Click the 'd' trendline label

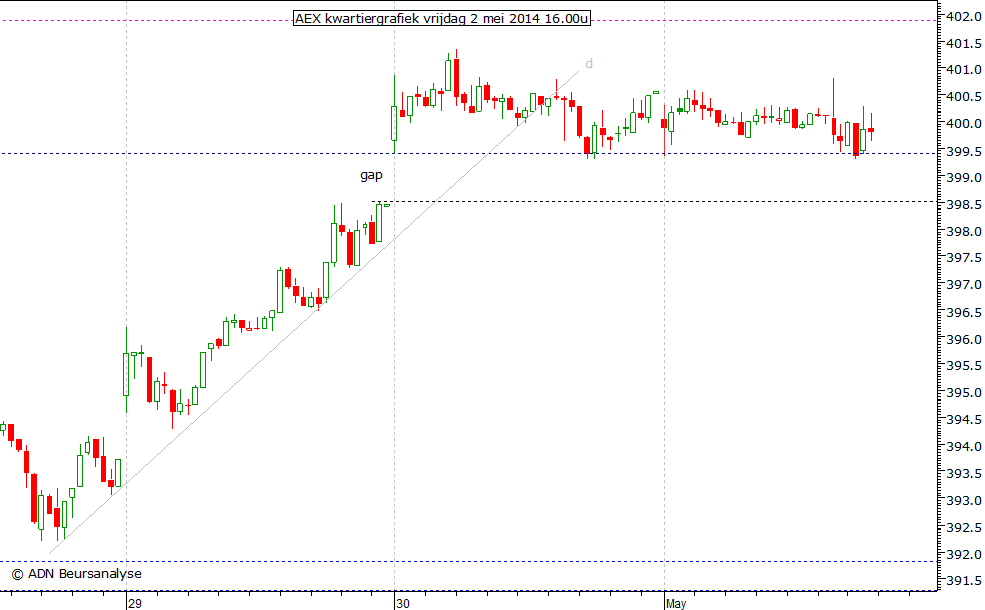pyautogui.click(x=589, y=63)
